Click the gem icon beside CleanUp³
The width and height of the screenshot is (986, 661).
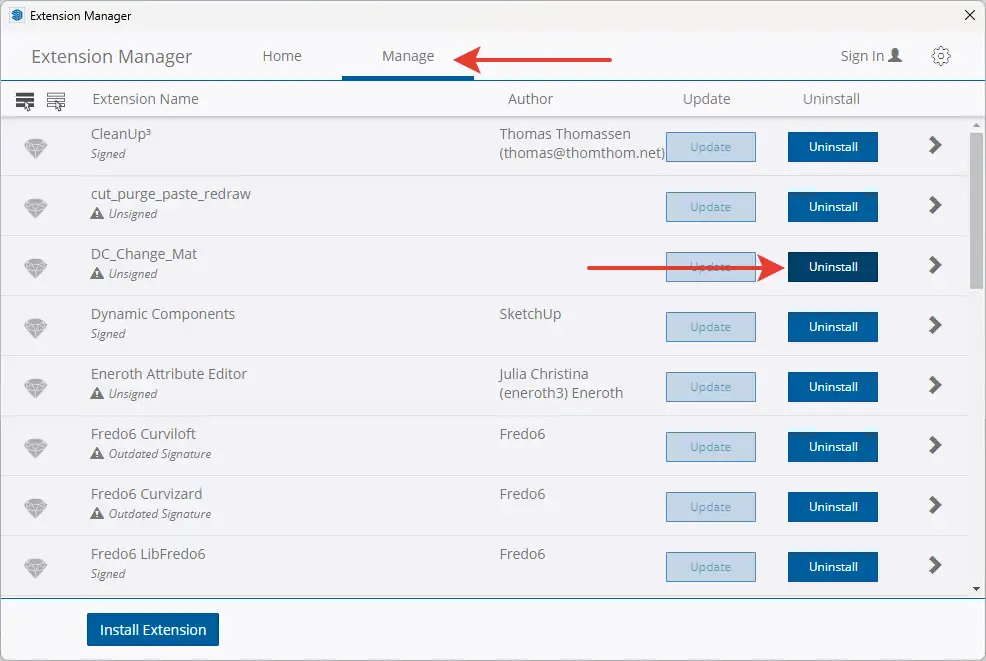(36, 148)
